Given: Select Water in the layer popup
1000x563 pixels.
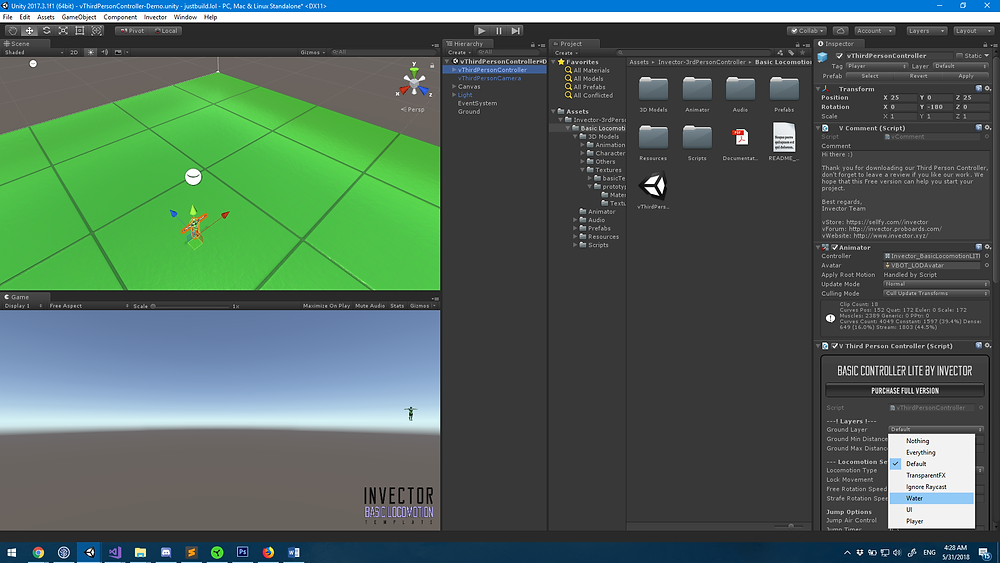Looking at the screenshot, I should pyautogui.click(x=932, y=499).
